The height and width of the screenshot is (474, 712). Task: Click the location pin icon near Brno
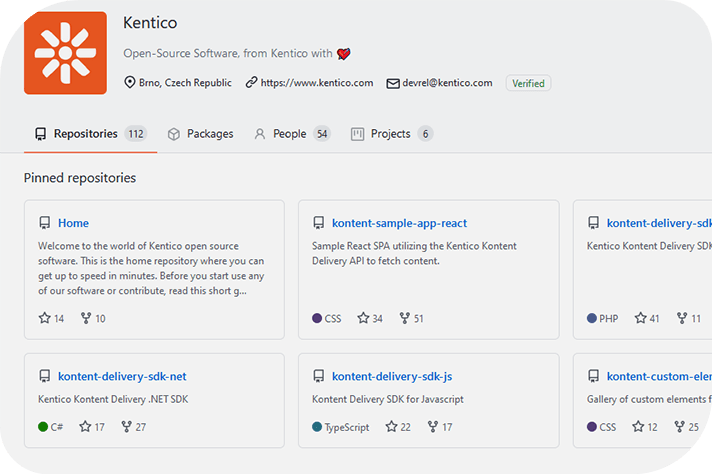coord(130,83)
